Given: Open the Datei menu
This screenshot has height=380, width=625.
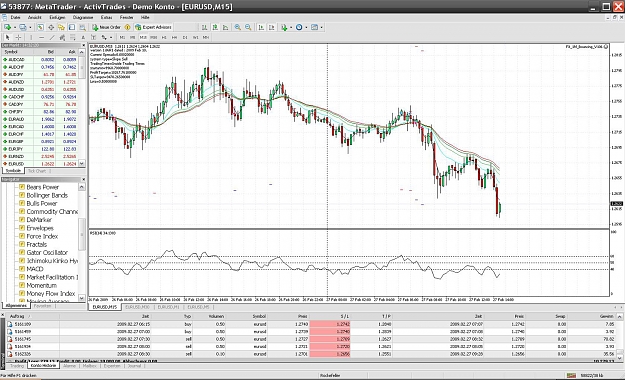Looking at the screenshot, I should pos(15,18).
